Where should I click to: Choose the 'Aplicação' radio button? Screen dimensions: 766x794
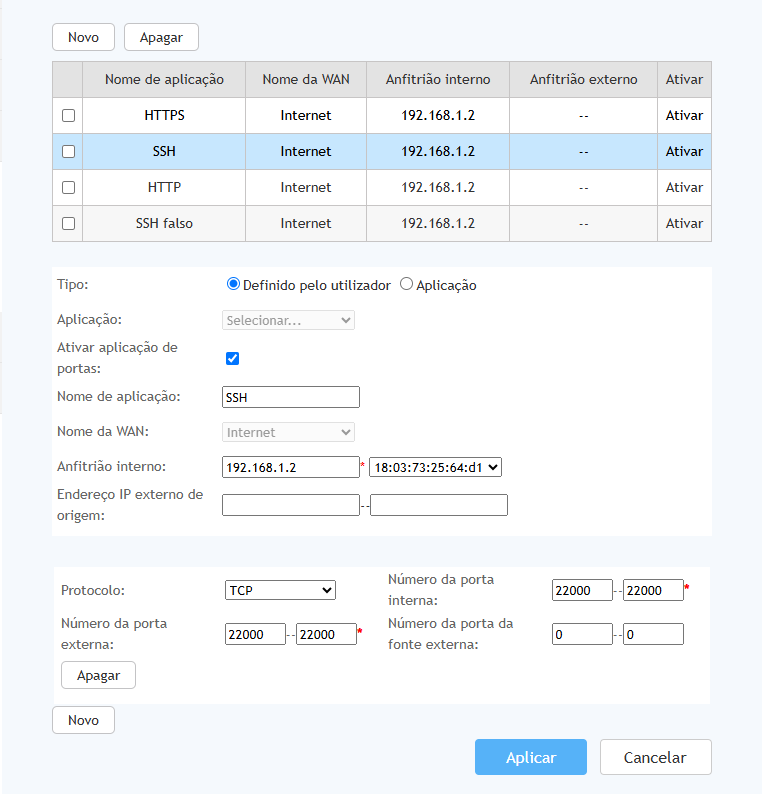pos(406,284)
